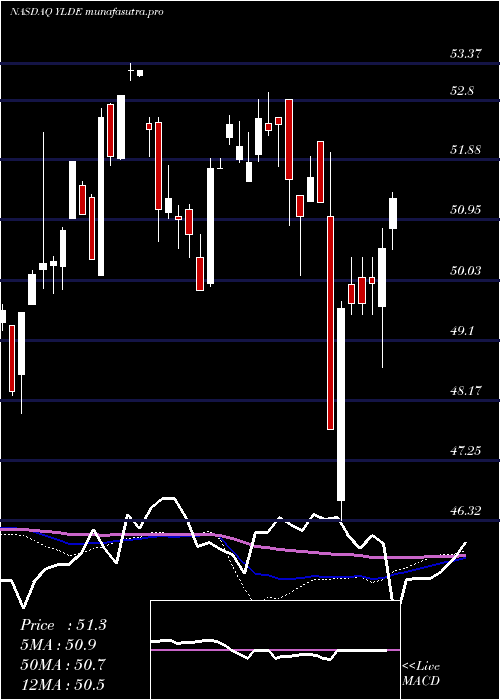Select the 51.88 price level label
Viewport: 500px width, 700px height.
[466, 150]
